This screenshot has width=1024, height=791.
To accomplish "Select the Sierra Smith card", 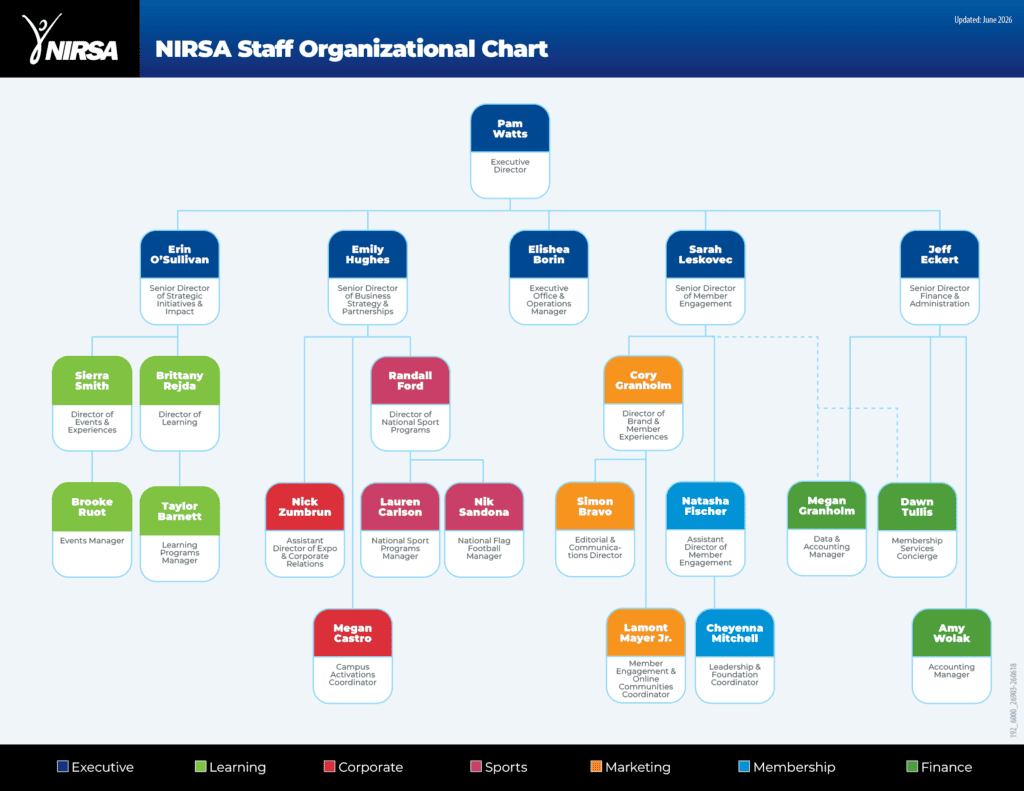I will pyautogui.click(x=92, y=404).
